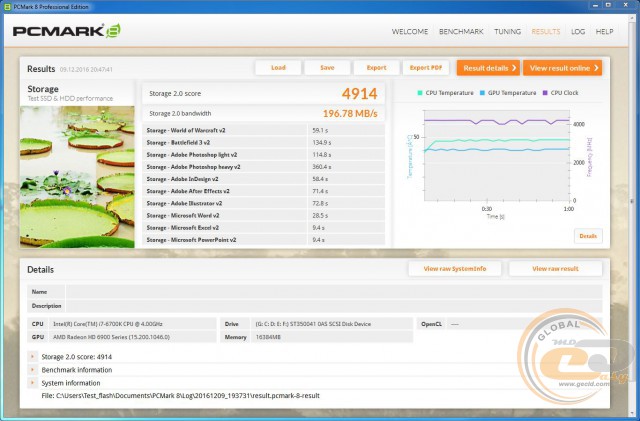Click CPU Clock legend swatch
The image size is (640, 421).
click(x=545, y=93)
